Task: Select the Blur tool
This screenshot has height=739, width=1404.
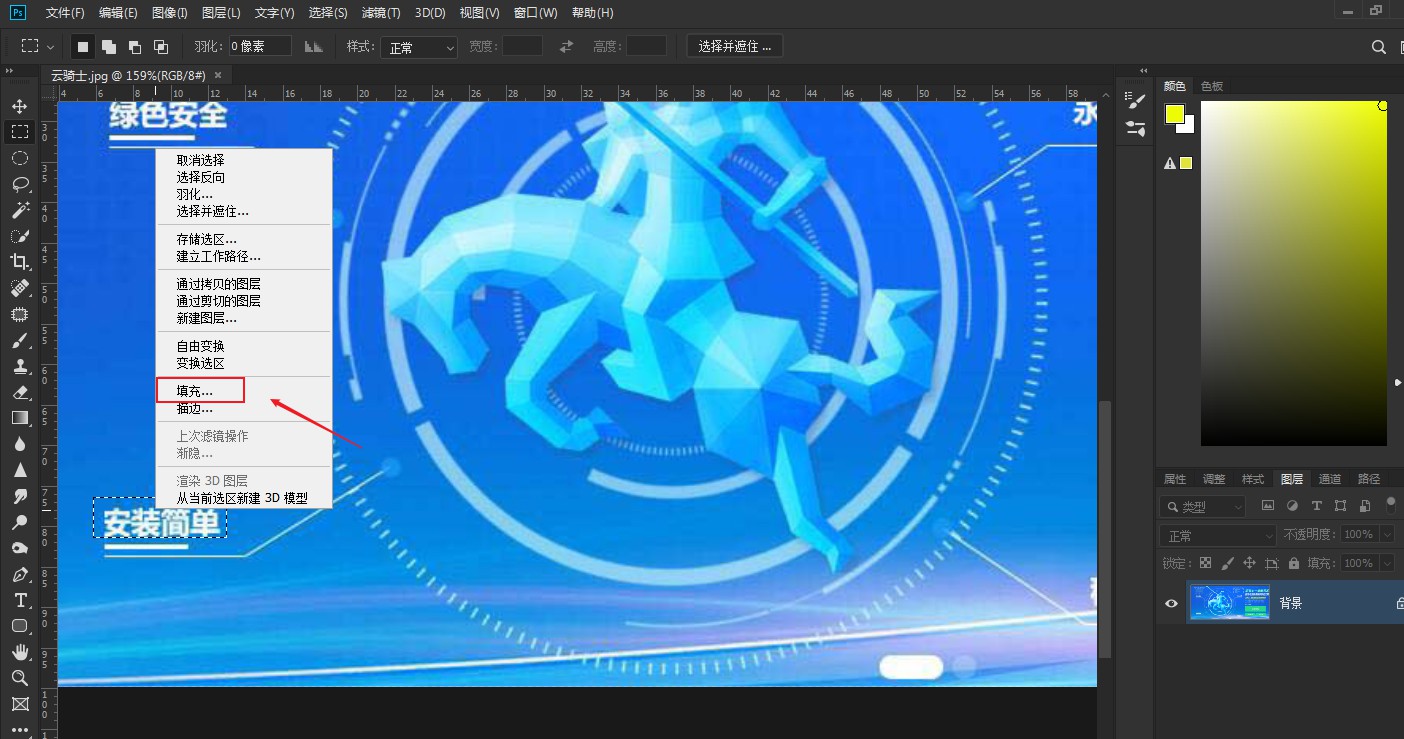Action: point(19,444)
